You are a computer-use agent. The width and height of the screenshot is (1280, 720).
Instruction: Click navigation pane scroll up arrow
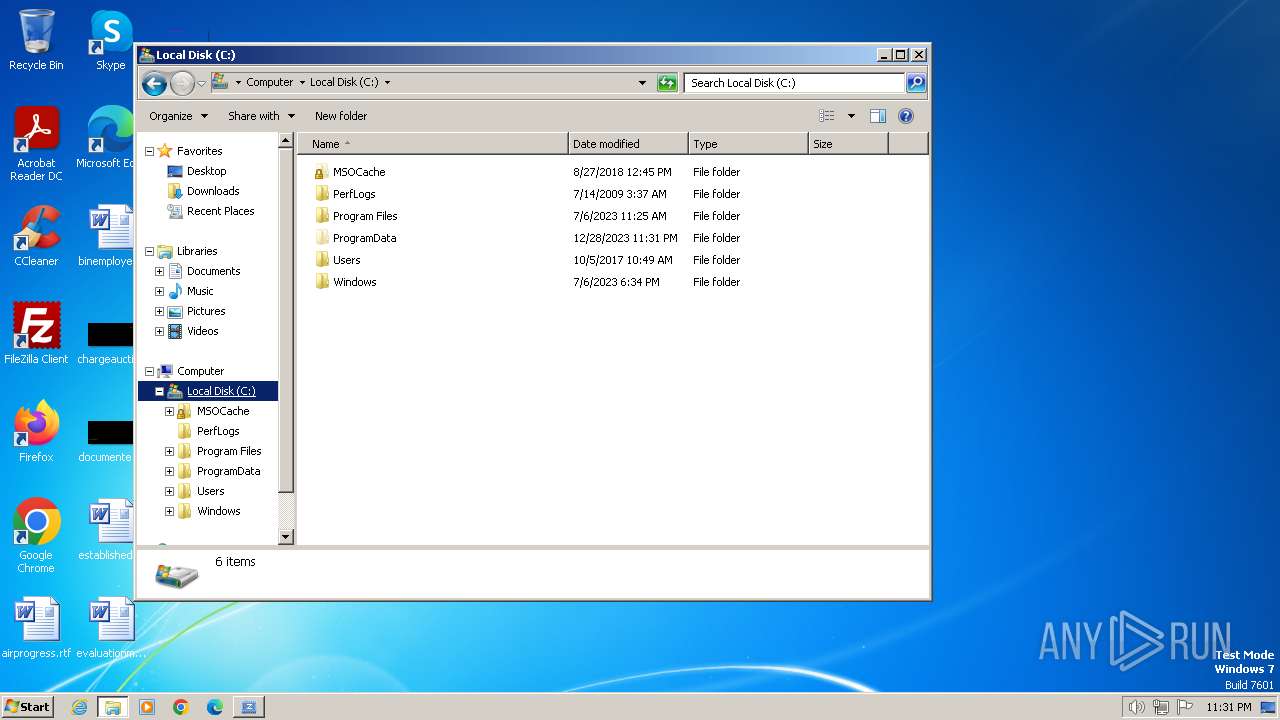286,141
